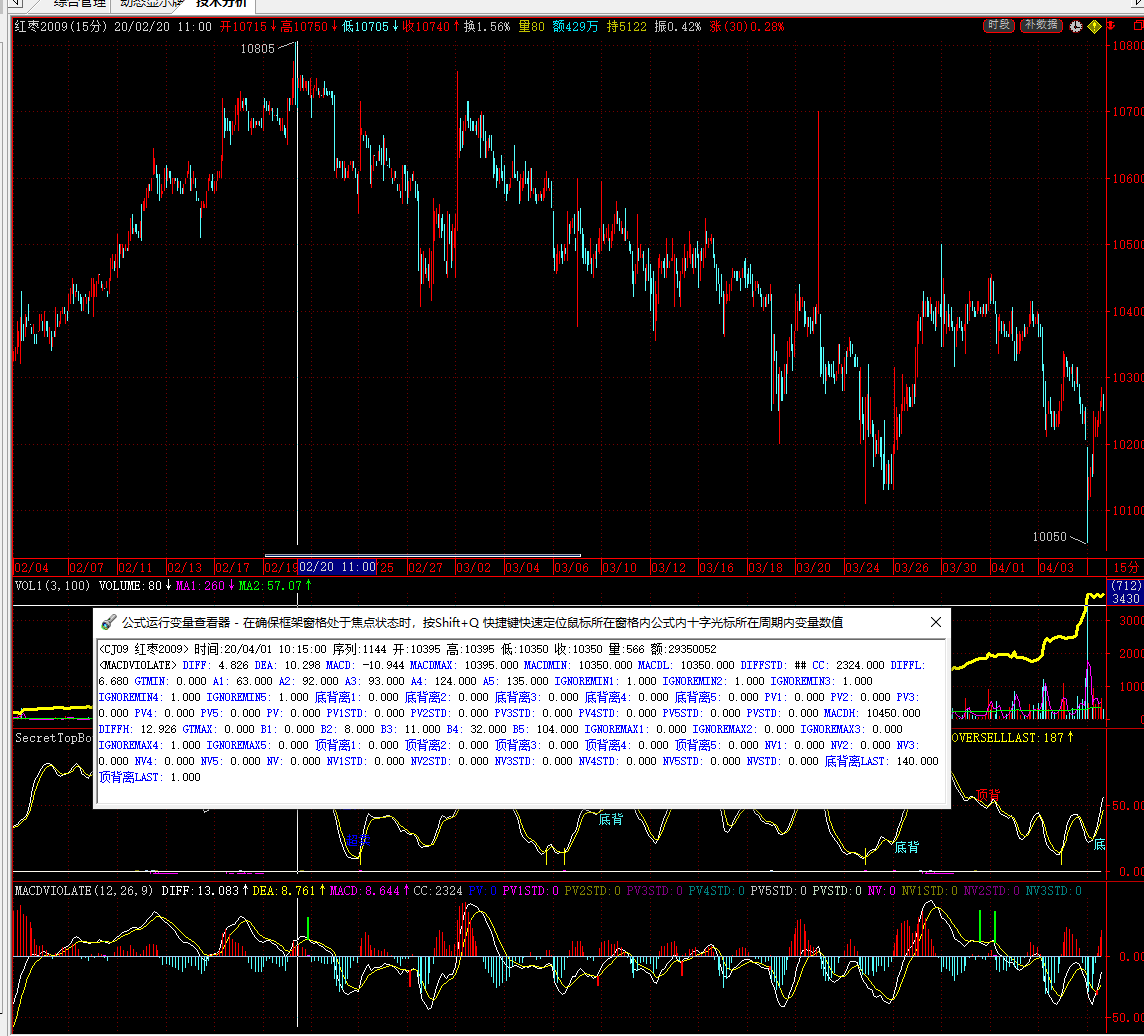The image size is (1144, 1036).
Task: Click the red overlapping-windows restore icon
Action: tap(1137, 26)
